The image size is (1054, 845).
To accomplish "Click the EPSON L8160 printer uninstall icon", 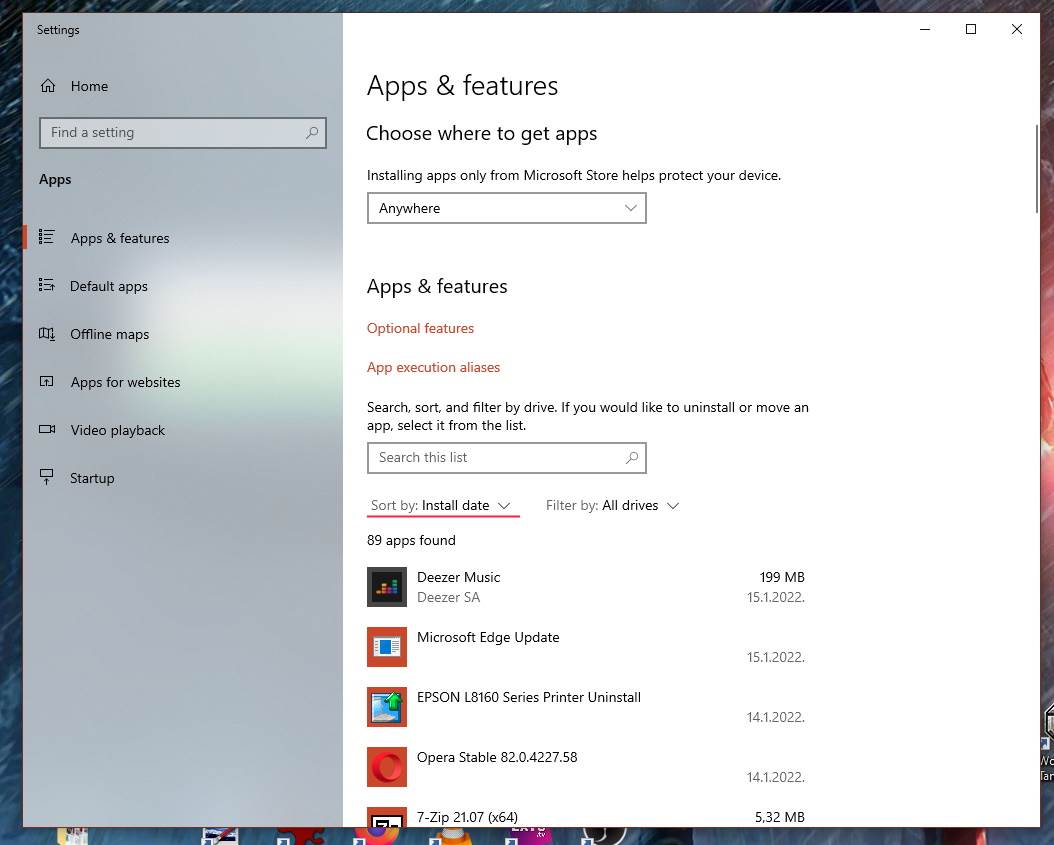I will [386, 707].
